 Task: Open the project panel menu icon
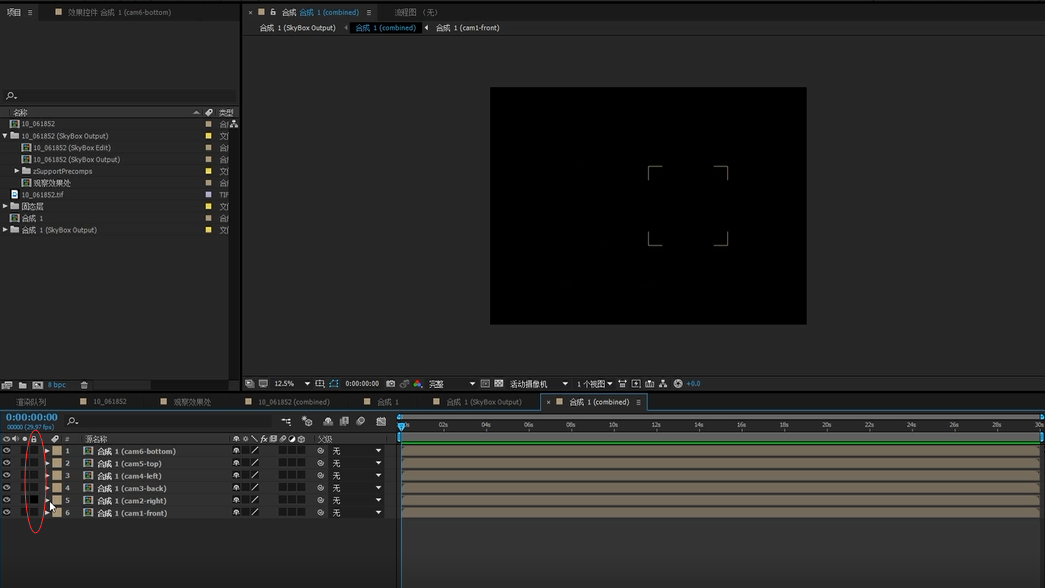coord(30,12)
